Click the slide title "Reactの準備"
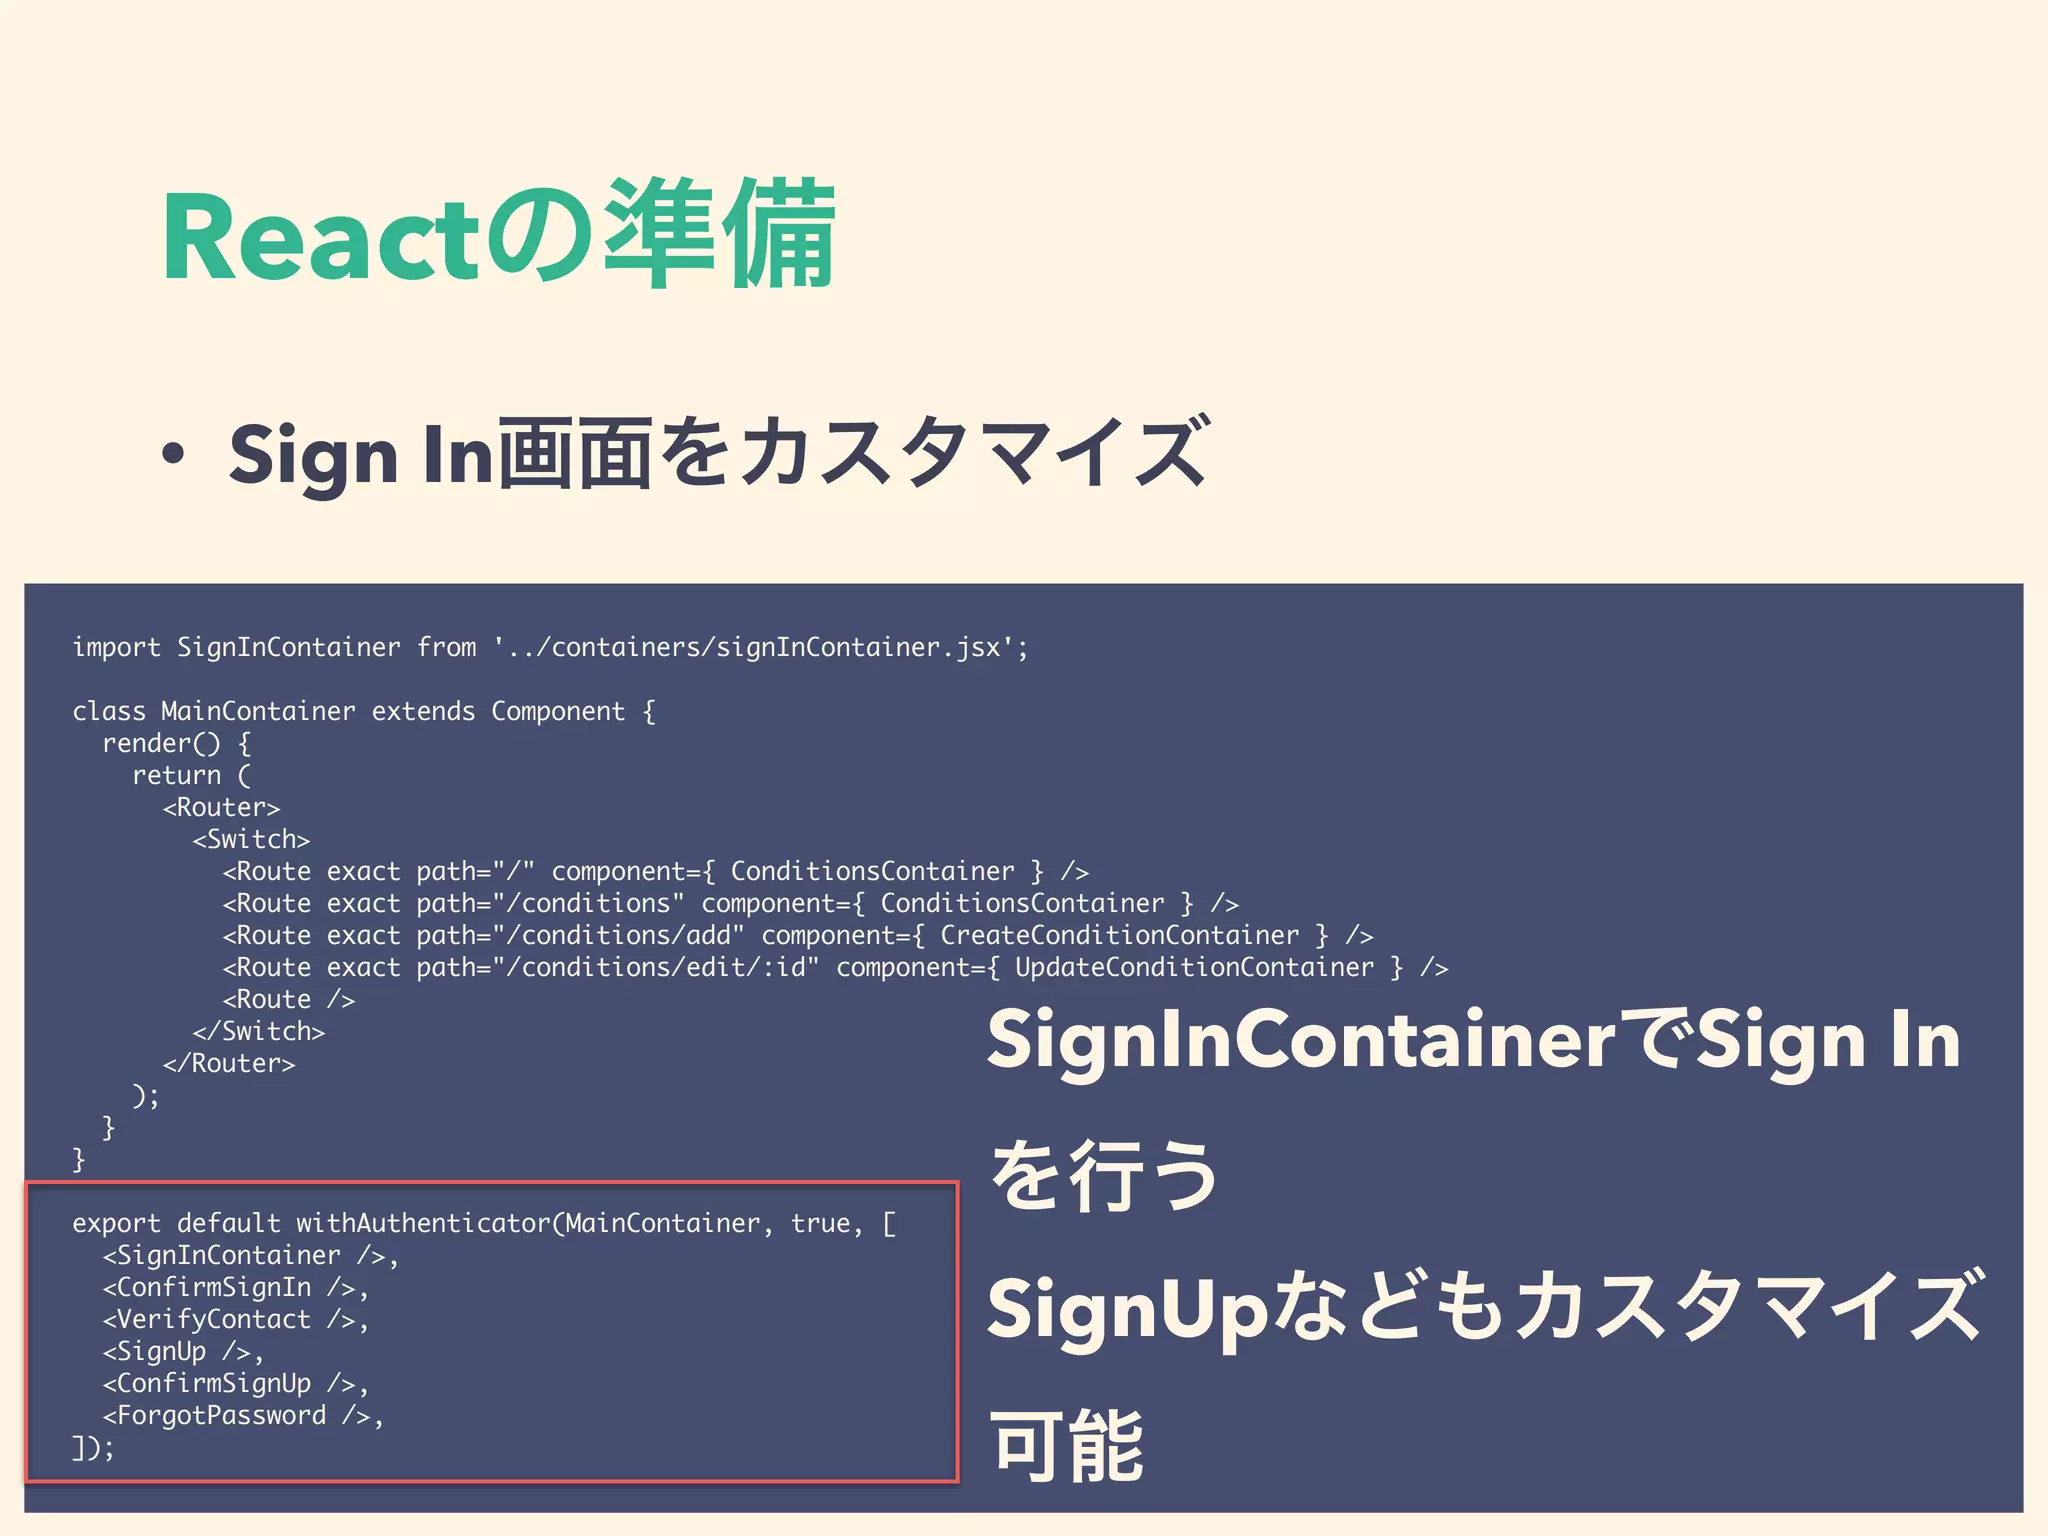The width and height of the screenshot is (2048, 1536). (x=498, y=234)
